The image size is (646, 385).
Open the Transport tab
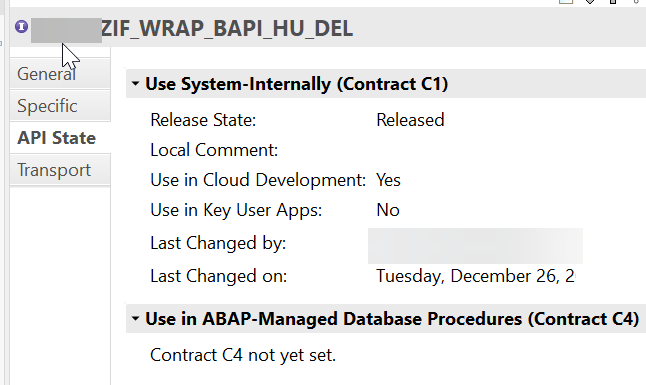[x=60, y=170]
